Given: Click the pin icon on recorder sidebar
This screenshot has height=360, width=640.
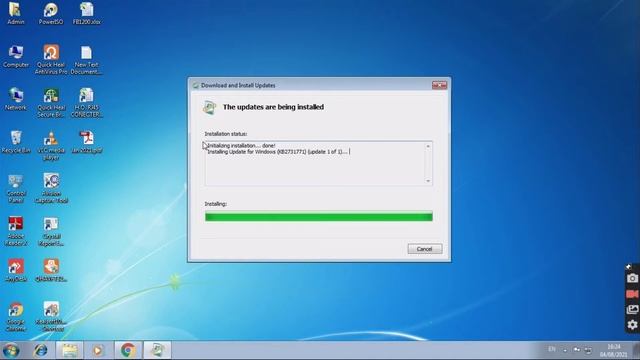Looking at the screenshot, I should [629, 267].
